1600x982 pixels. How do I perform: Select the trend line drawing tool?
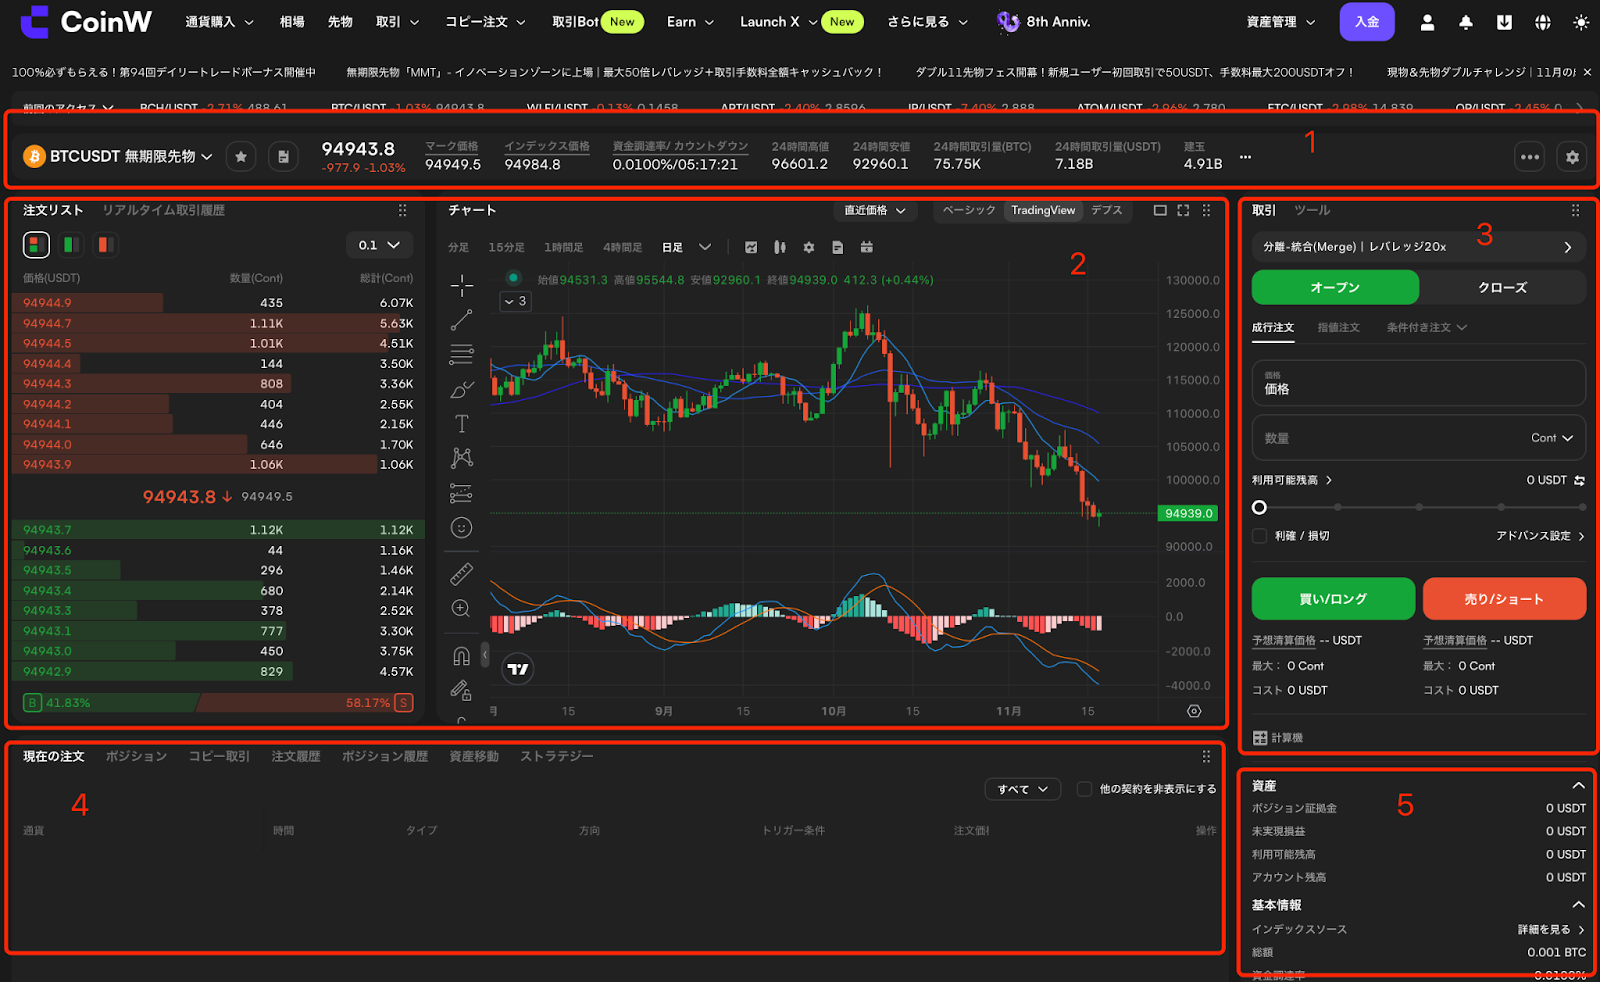coord(461,320)
